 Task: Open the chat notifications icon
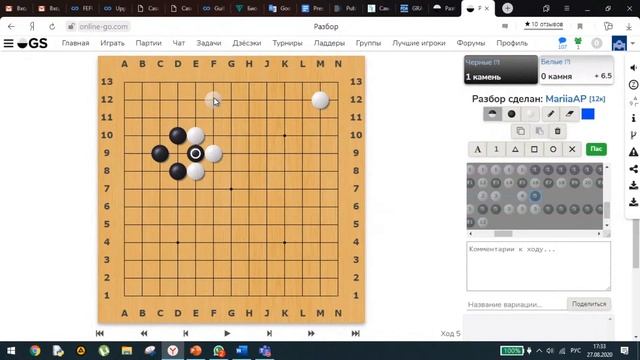(562, 42)
